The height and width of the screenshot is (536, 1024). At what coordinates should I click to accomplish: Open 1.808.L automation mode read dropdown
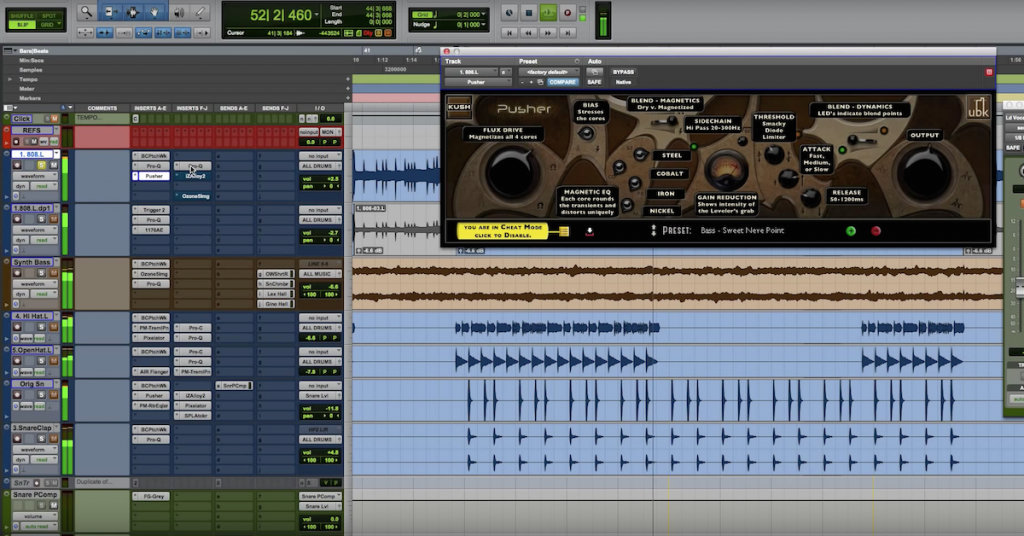pyautogui.click(x=44, y=186)
